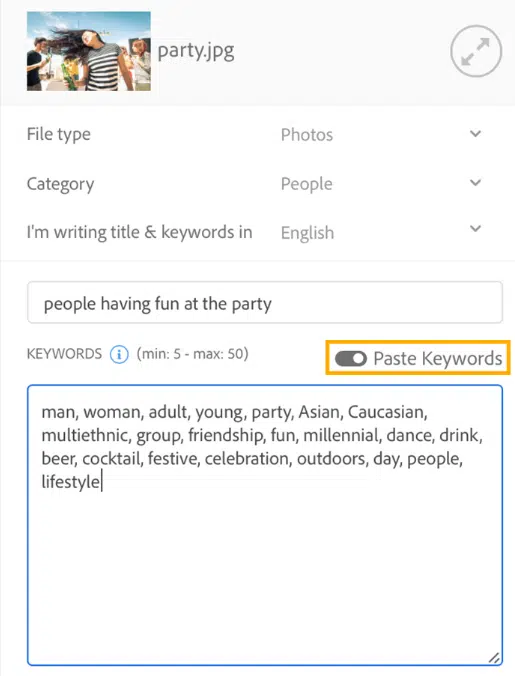Click the title field with party text
Viewport: 515px width, 676px height.
[265, 303]
